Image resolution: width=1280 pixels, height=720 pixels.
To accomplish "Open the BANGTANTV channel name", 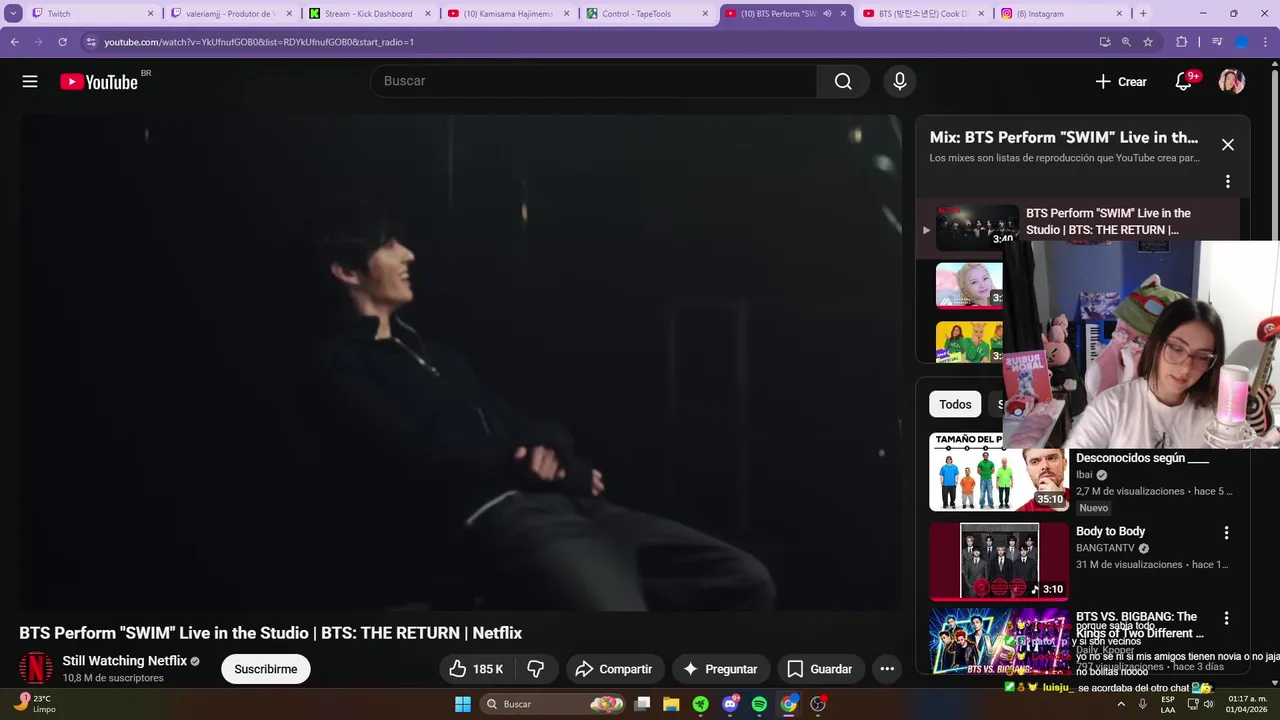I will tap(1105, 548).
